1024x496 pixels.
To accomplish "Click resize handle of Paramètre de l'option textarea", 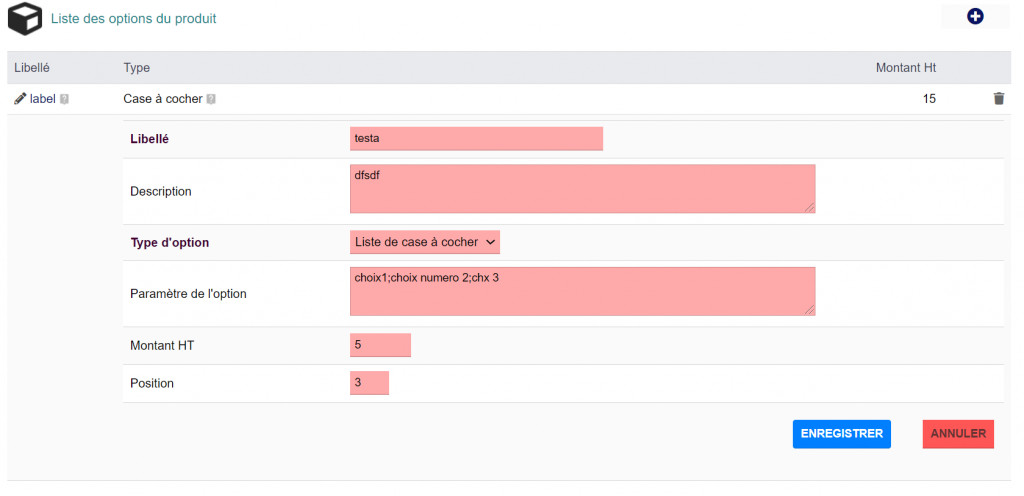I will point(810,310).
